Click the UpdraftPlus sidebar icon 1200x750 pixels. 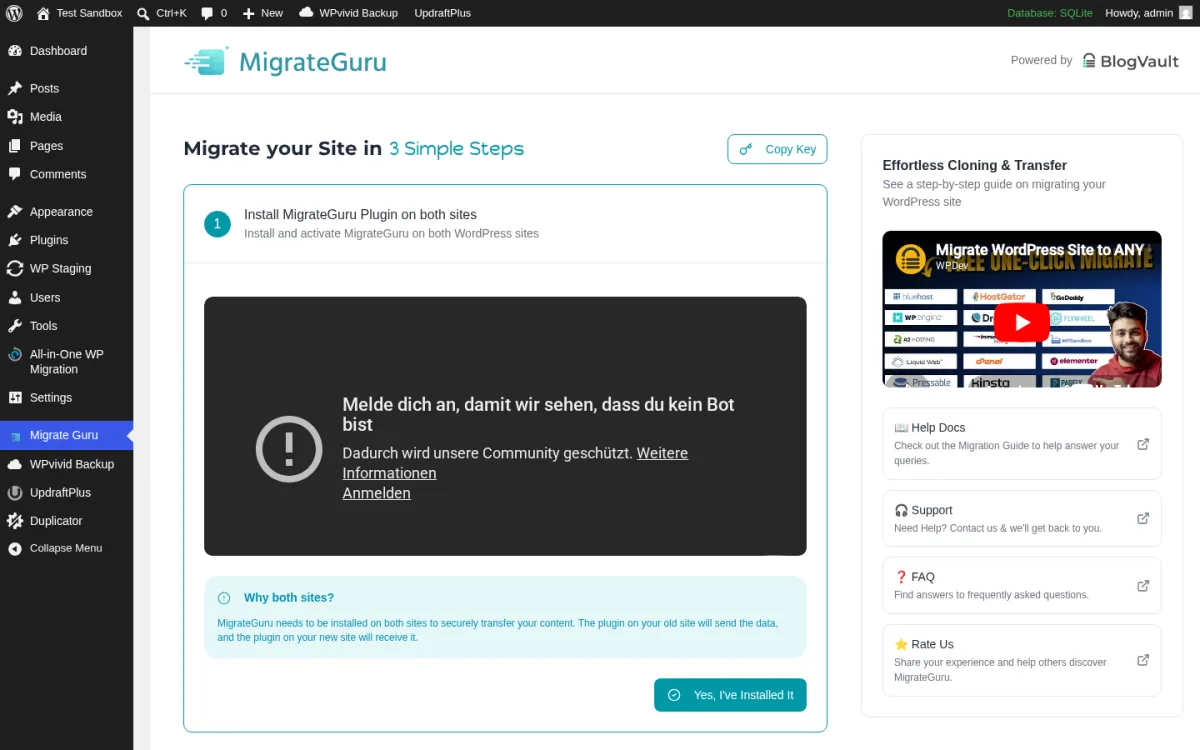pyautogui.click(x=15, y=493)
